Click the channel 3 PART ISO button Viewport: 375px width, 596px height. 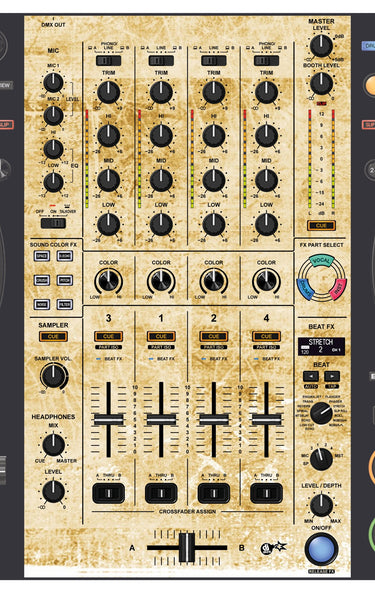click(x=109, y=347)
